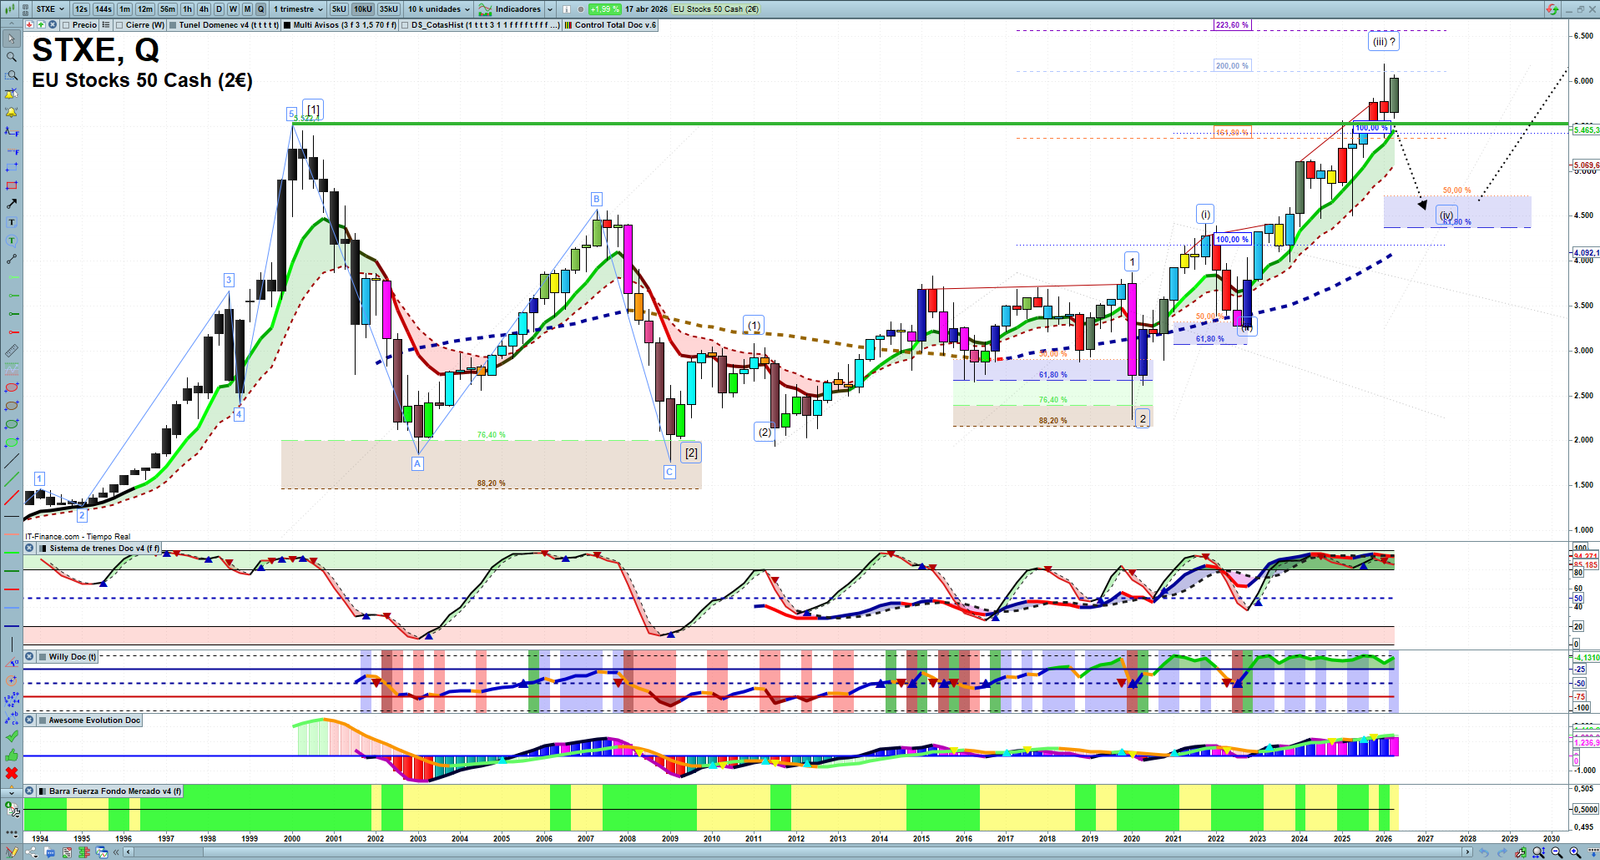
Task: Select the Q quarterly timeframe tab
Action: [x=261, y=9]
